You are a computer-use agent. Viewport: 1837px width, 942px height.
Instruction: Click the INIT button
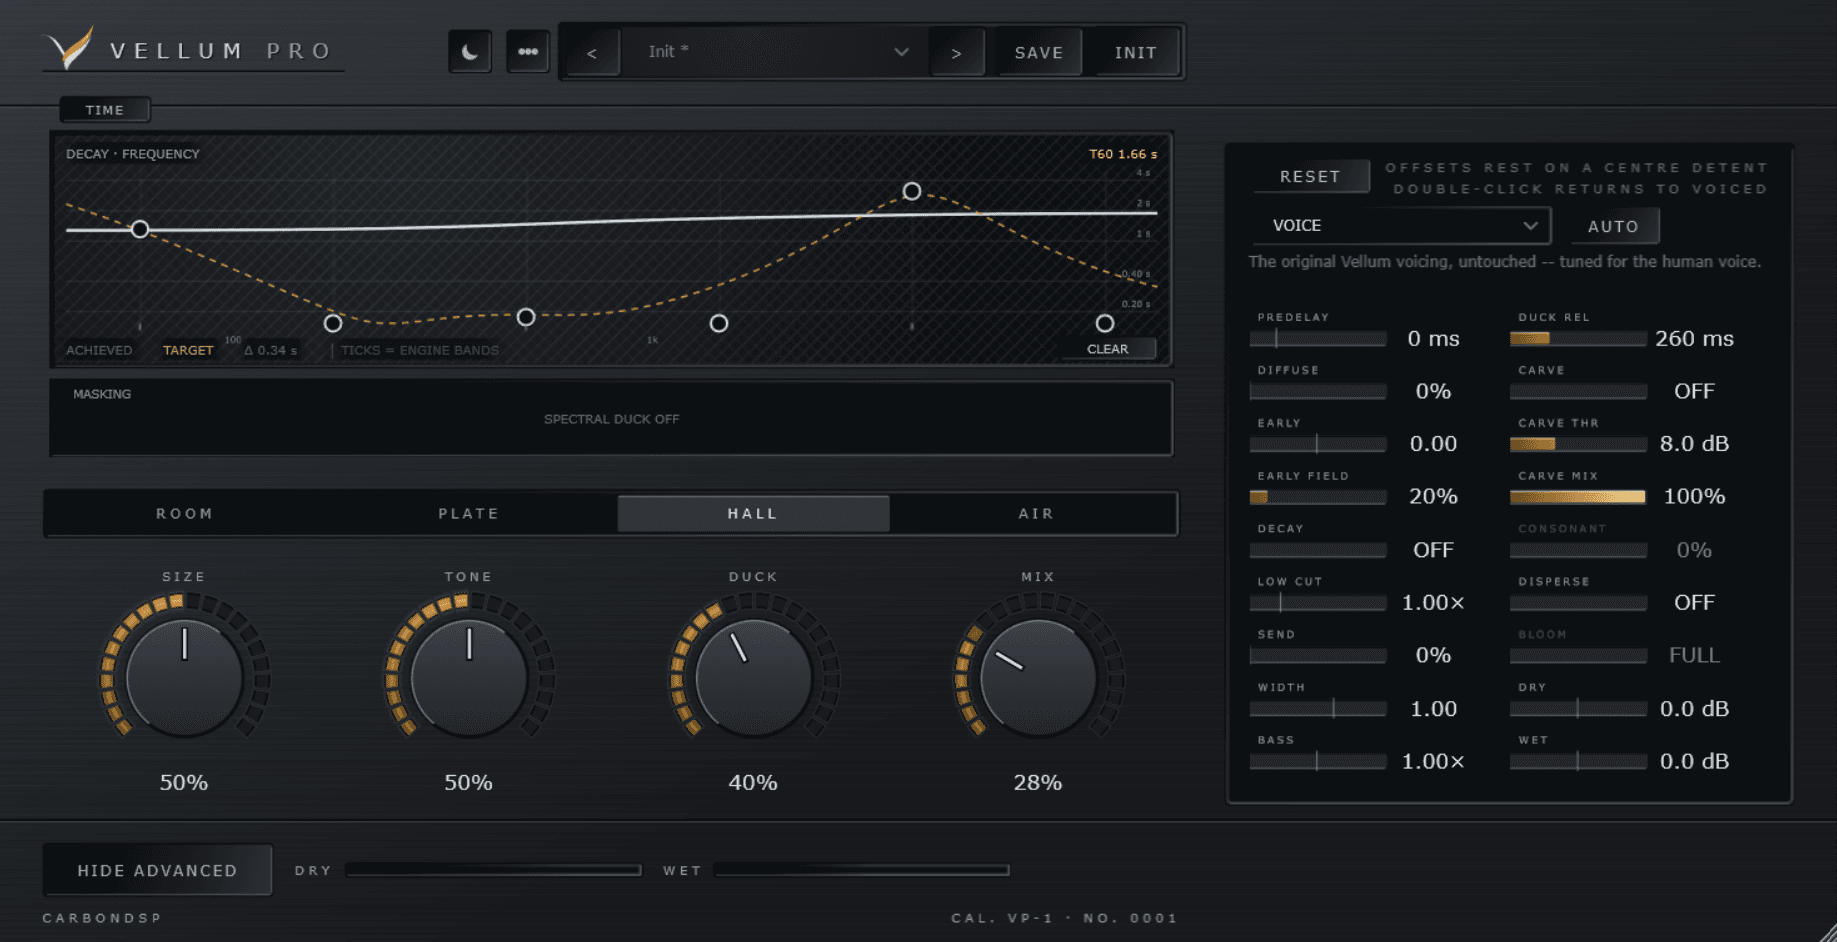pos(1135,53)
